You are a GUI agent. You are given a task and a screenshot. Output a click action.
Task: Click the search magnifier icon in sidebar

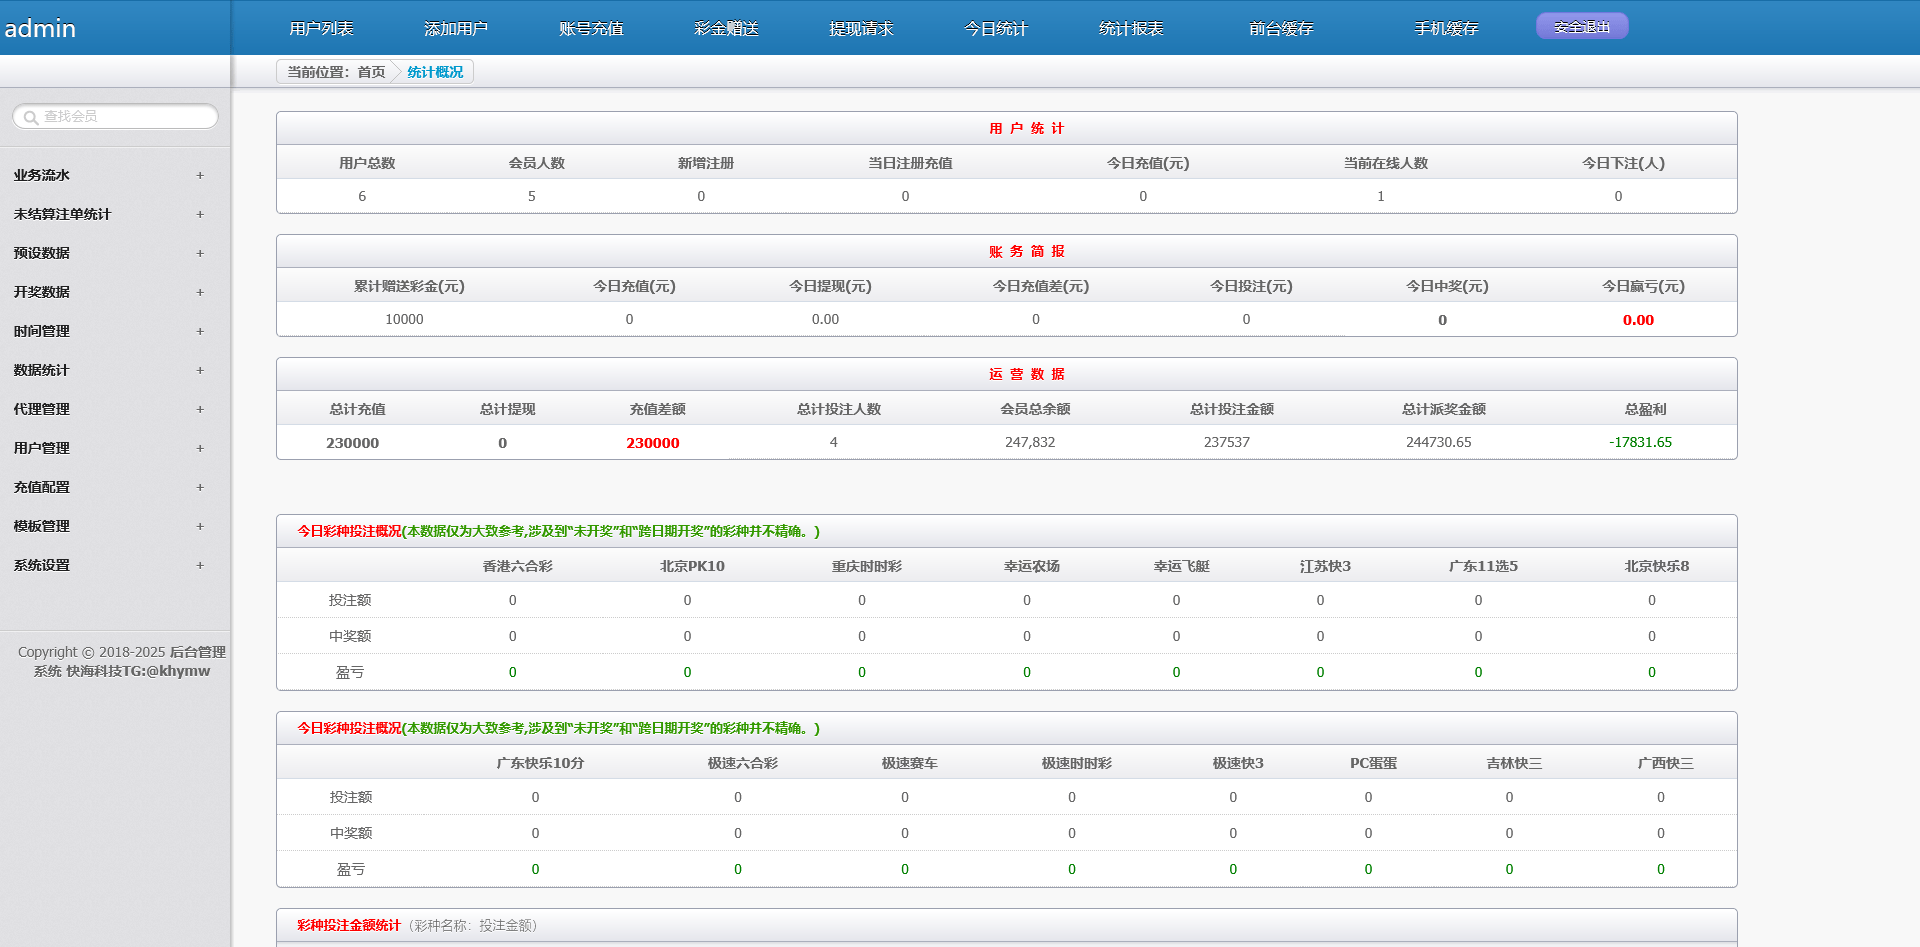pyautogui.click(x=31, y=117)
